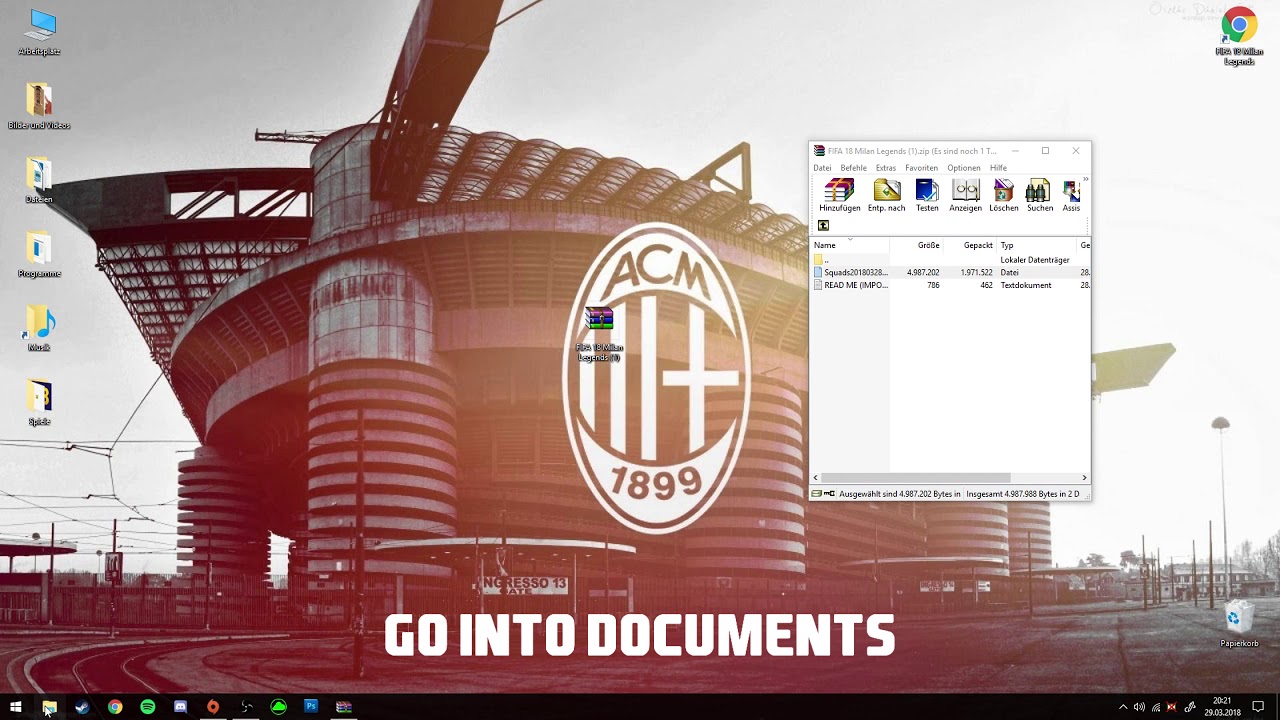Image resolution: width=1280 pixels, height=720 pixels.
Task: Click the Suchen binoculars icon
Action: [x=1039, y=195]
